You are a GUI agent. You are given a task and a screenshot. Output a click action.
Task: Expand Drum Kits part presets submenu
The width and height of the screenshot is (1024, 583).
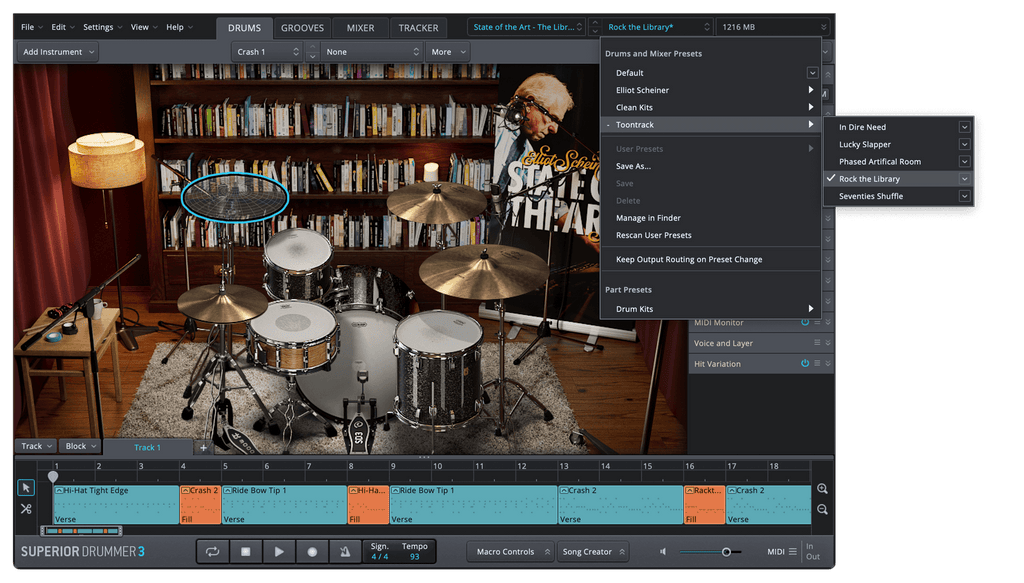pyautogui.click(x=810, y=309)
